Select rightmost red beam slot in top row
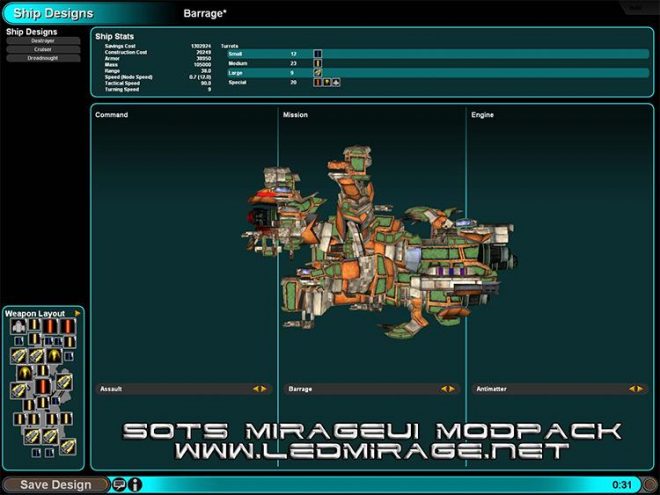 pyautogui.click(x=68, y=326)
